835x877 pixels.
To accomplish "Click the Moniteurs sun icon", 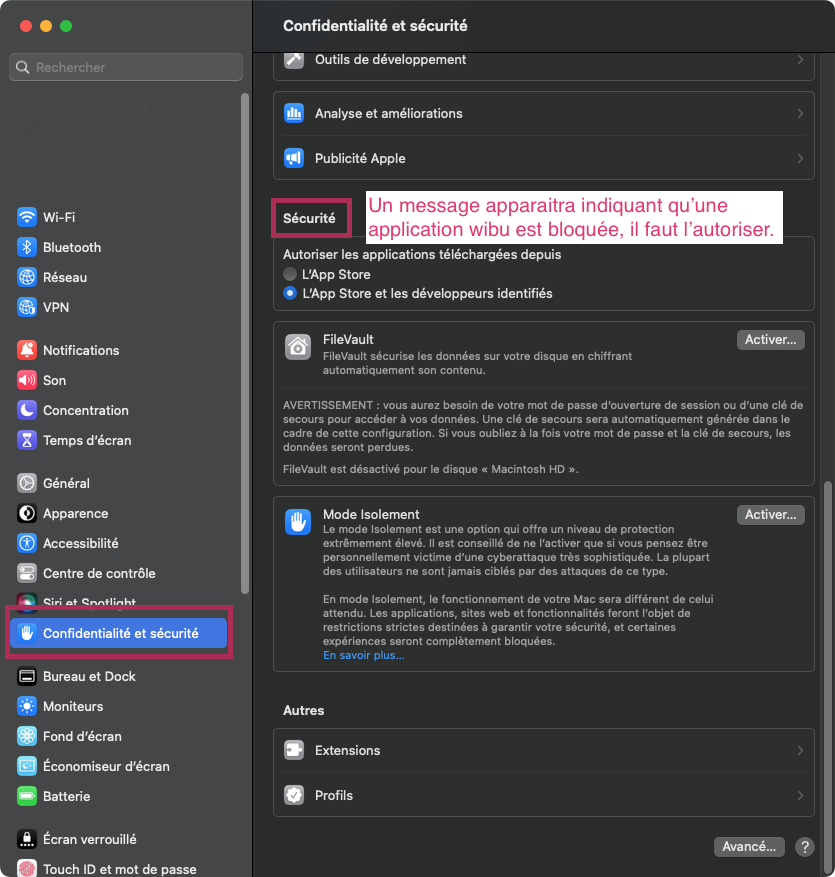I will point(27,706).
